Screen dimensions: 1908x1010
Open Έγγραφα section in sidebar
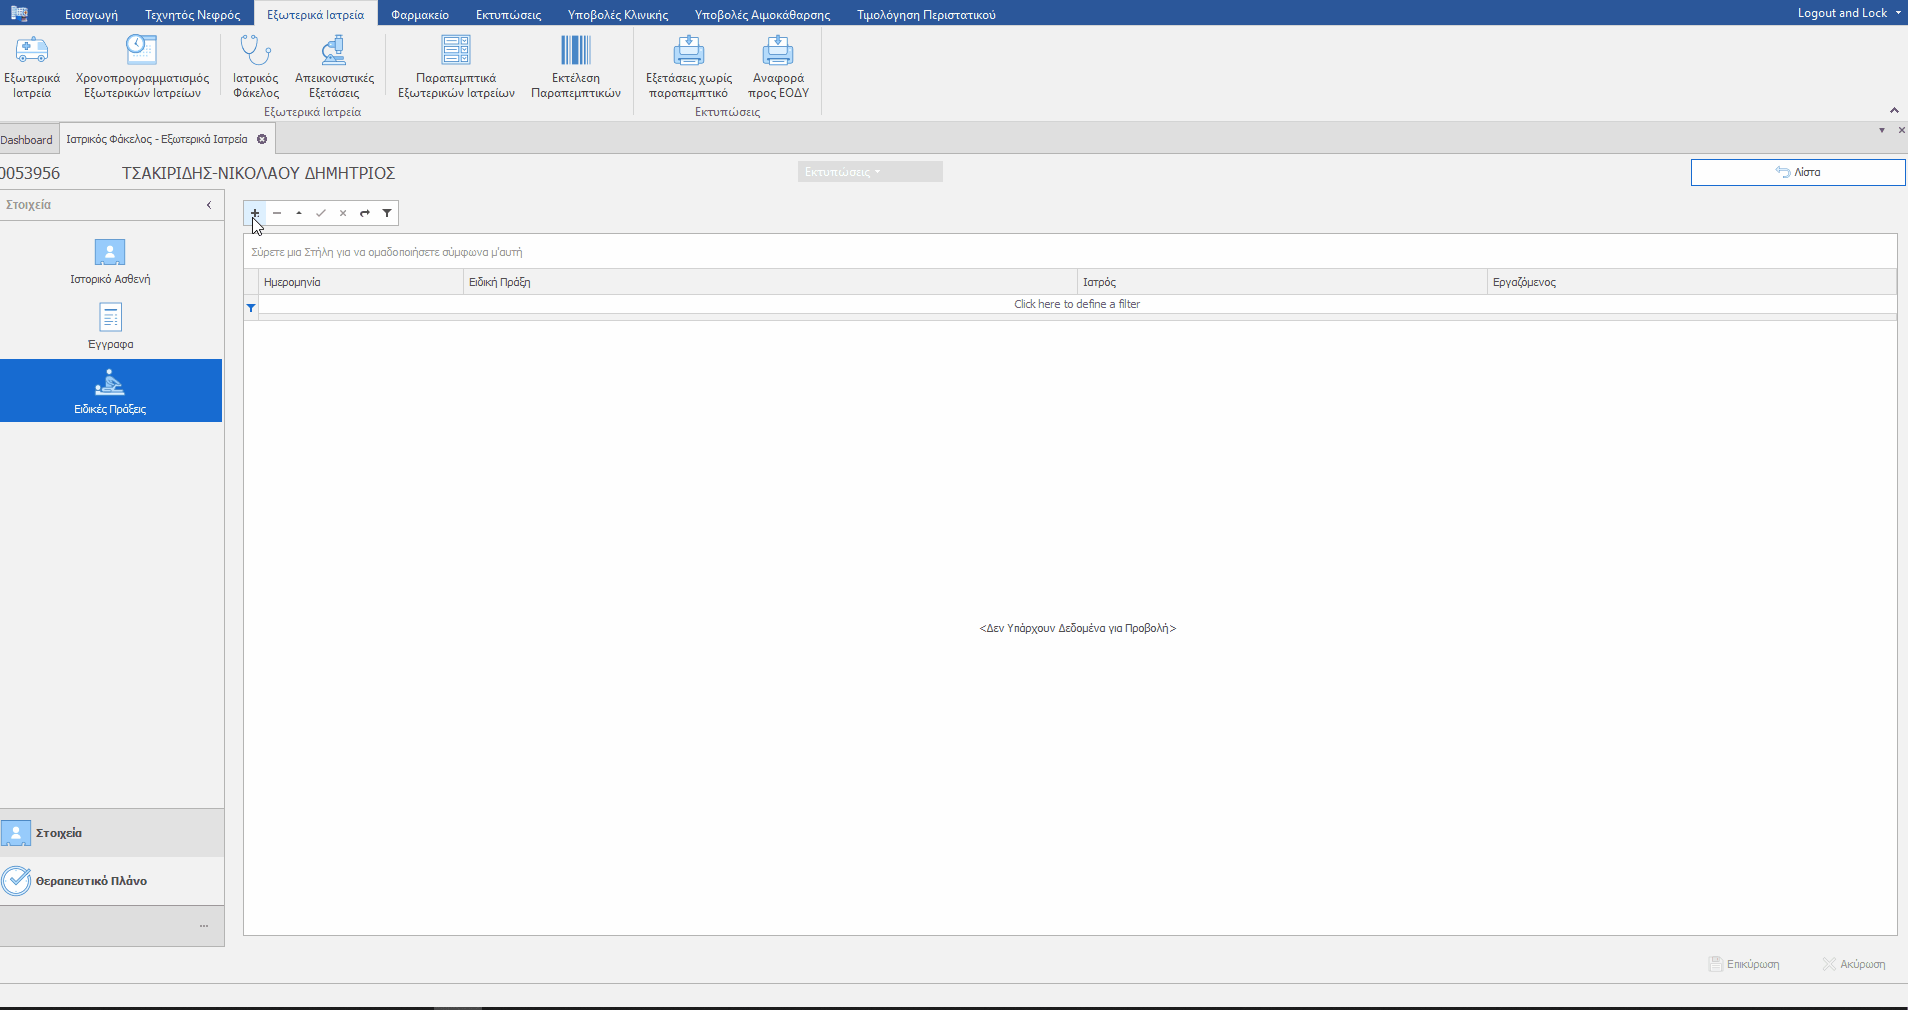[110, 326]
